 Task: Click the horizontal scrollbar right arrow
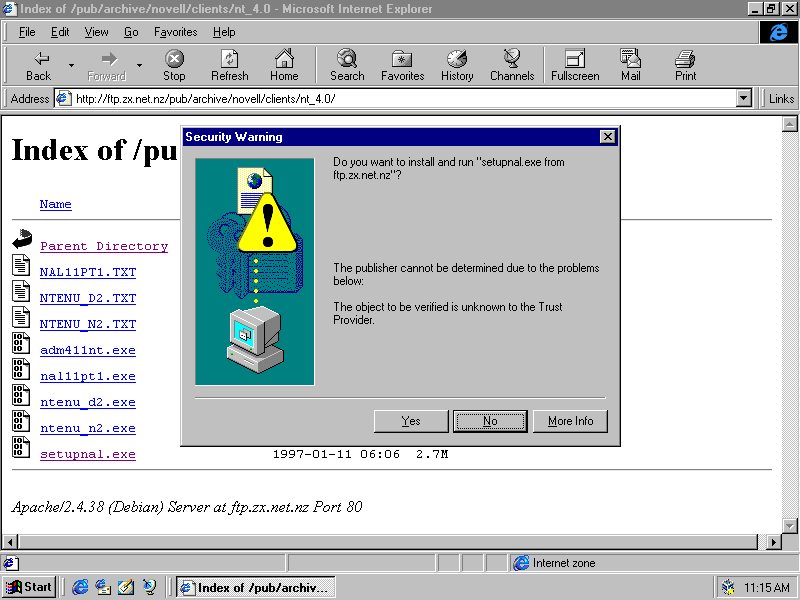[x=773, y=541]
